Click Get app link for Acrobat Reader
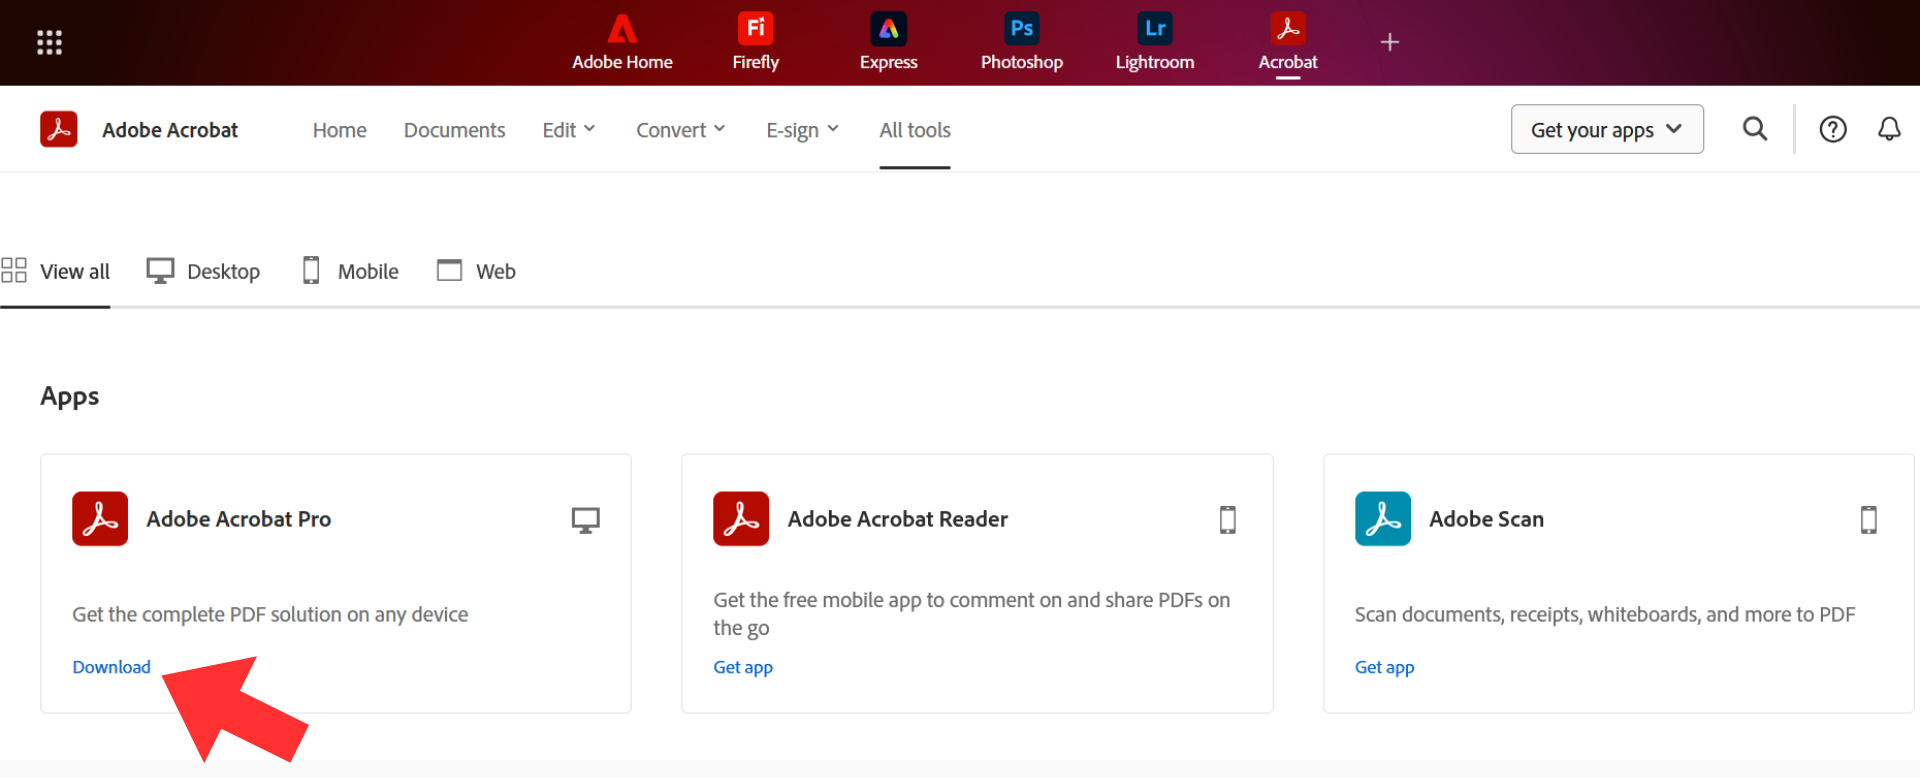 tap(743, 667)
